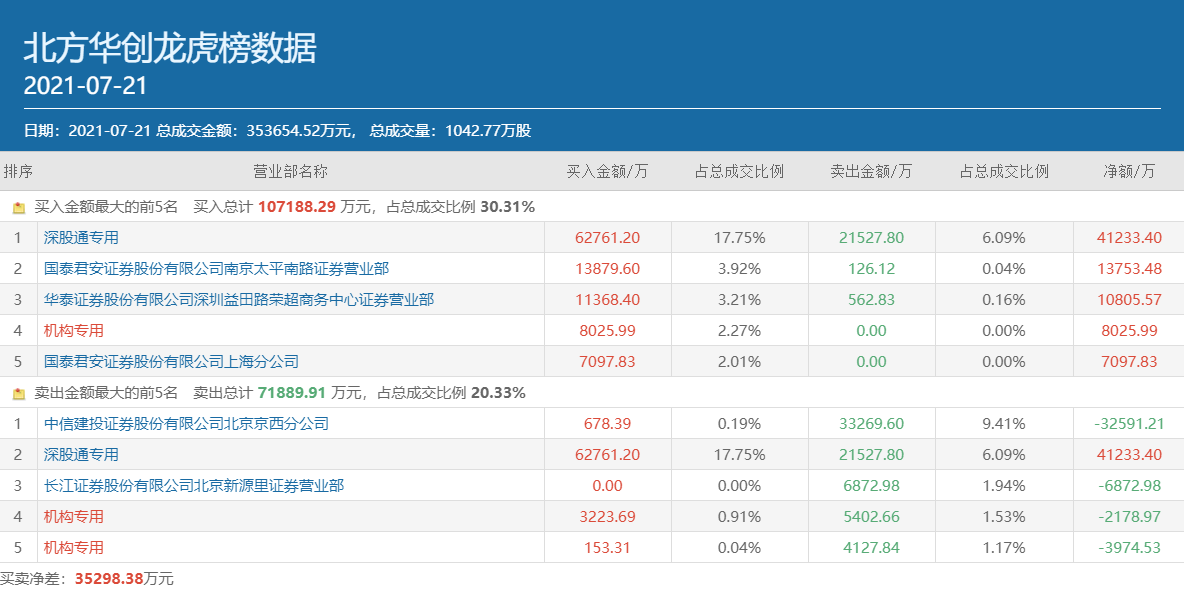The width and height of the screenshot is (1184, 592).
Task: Click 机构专用 link in sell list row 5
Action: coord(73,548)
